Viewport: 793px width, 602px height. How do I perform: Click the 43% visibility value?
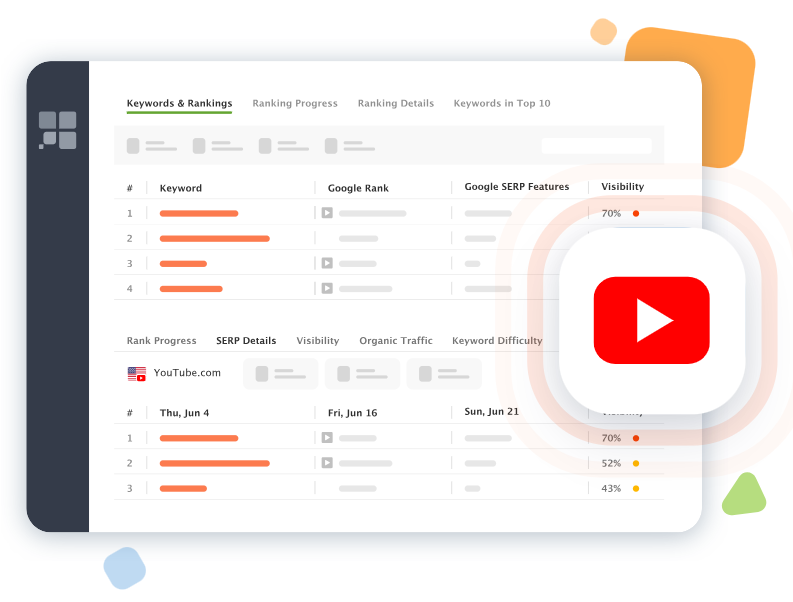[611, 489]
